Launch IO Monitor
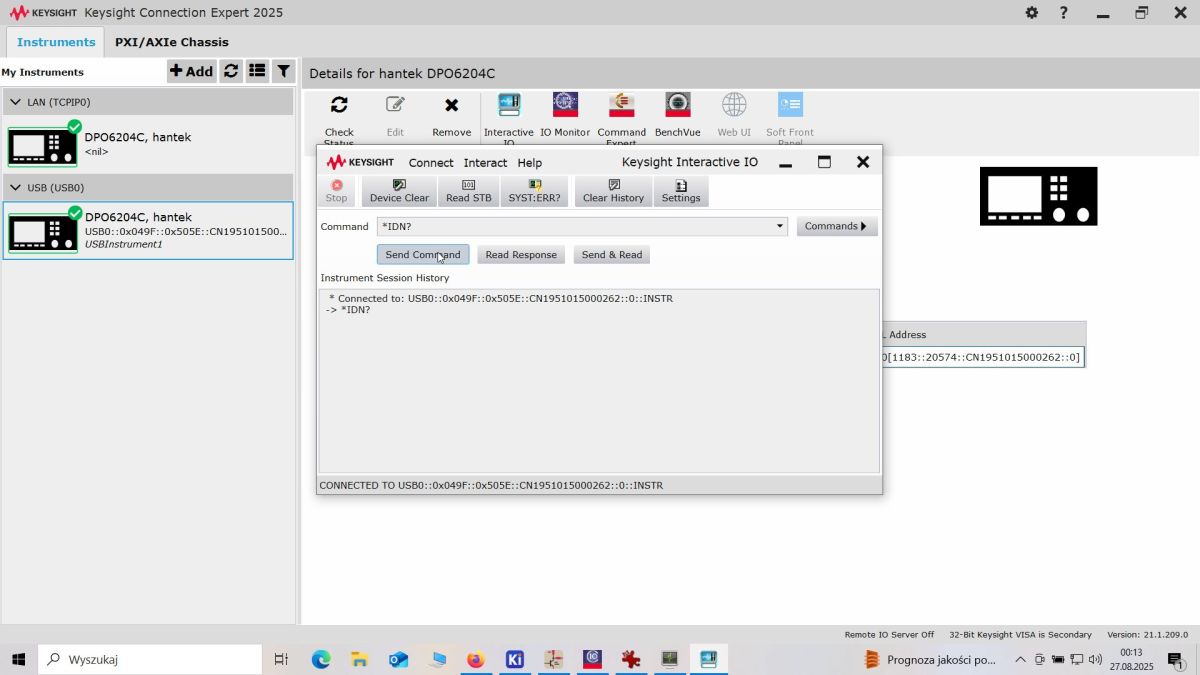The width and height of the screenshot is (1200, 675). click(565, 116)
